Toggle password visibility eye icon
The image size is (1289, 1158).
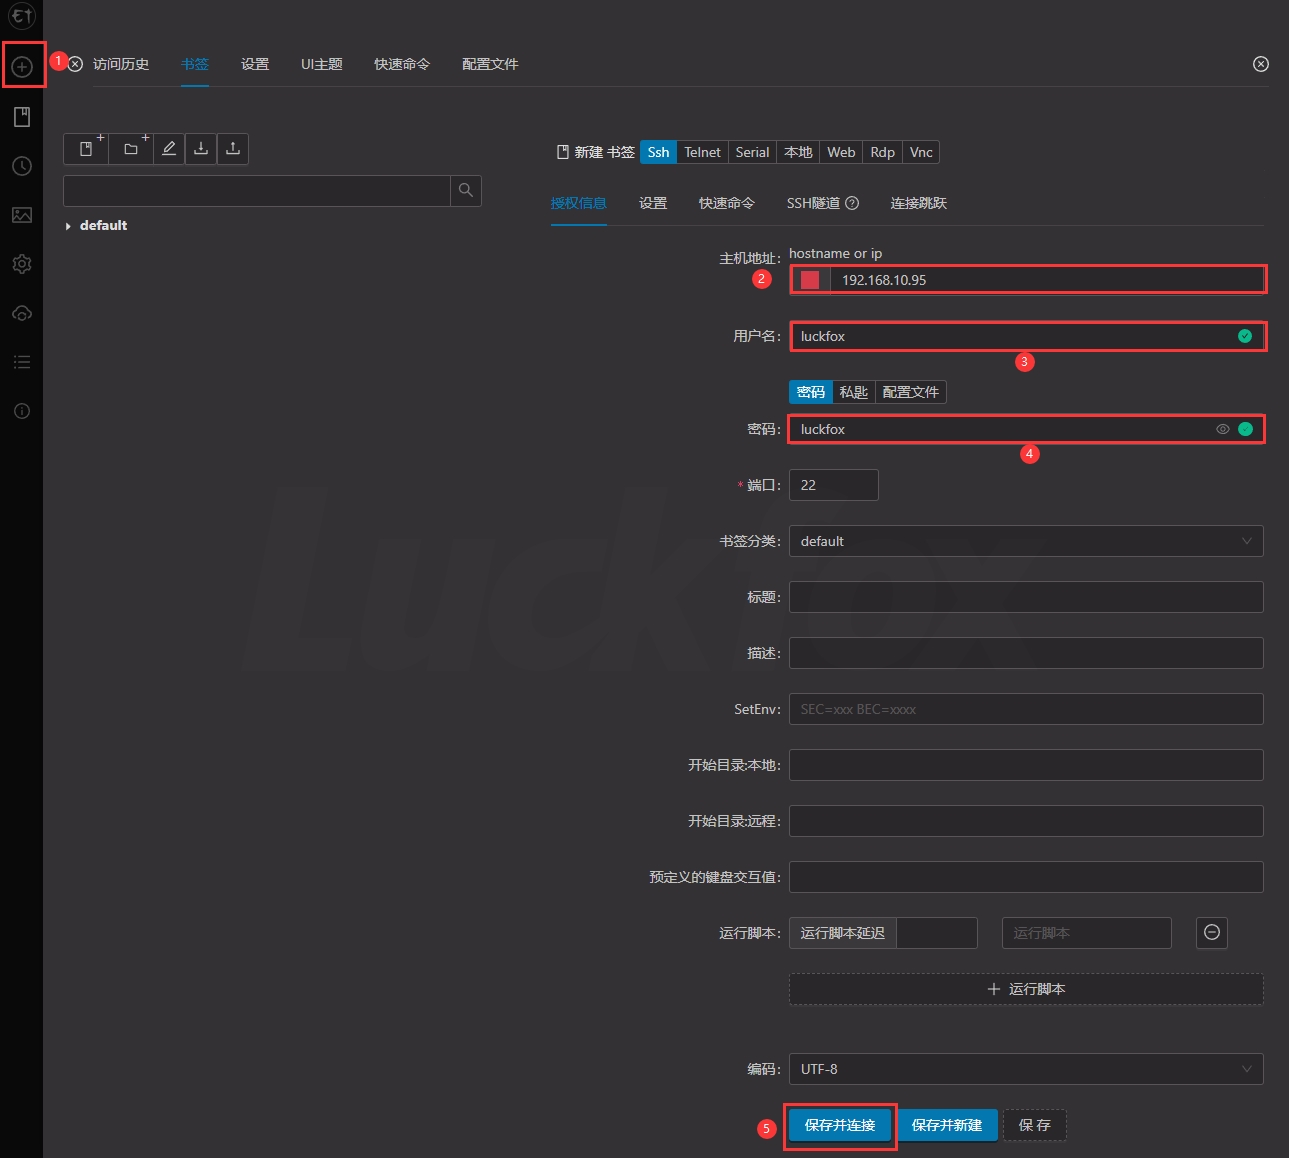click(1222, 429)
